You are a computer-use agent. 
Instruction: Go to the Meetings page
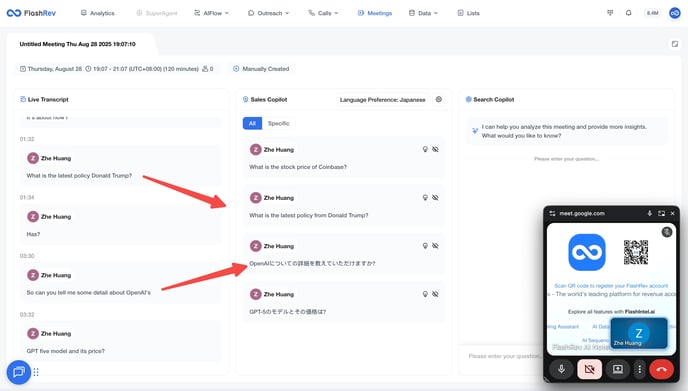tap(375, 13)
